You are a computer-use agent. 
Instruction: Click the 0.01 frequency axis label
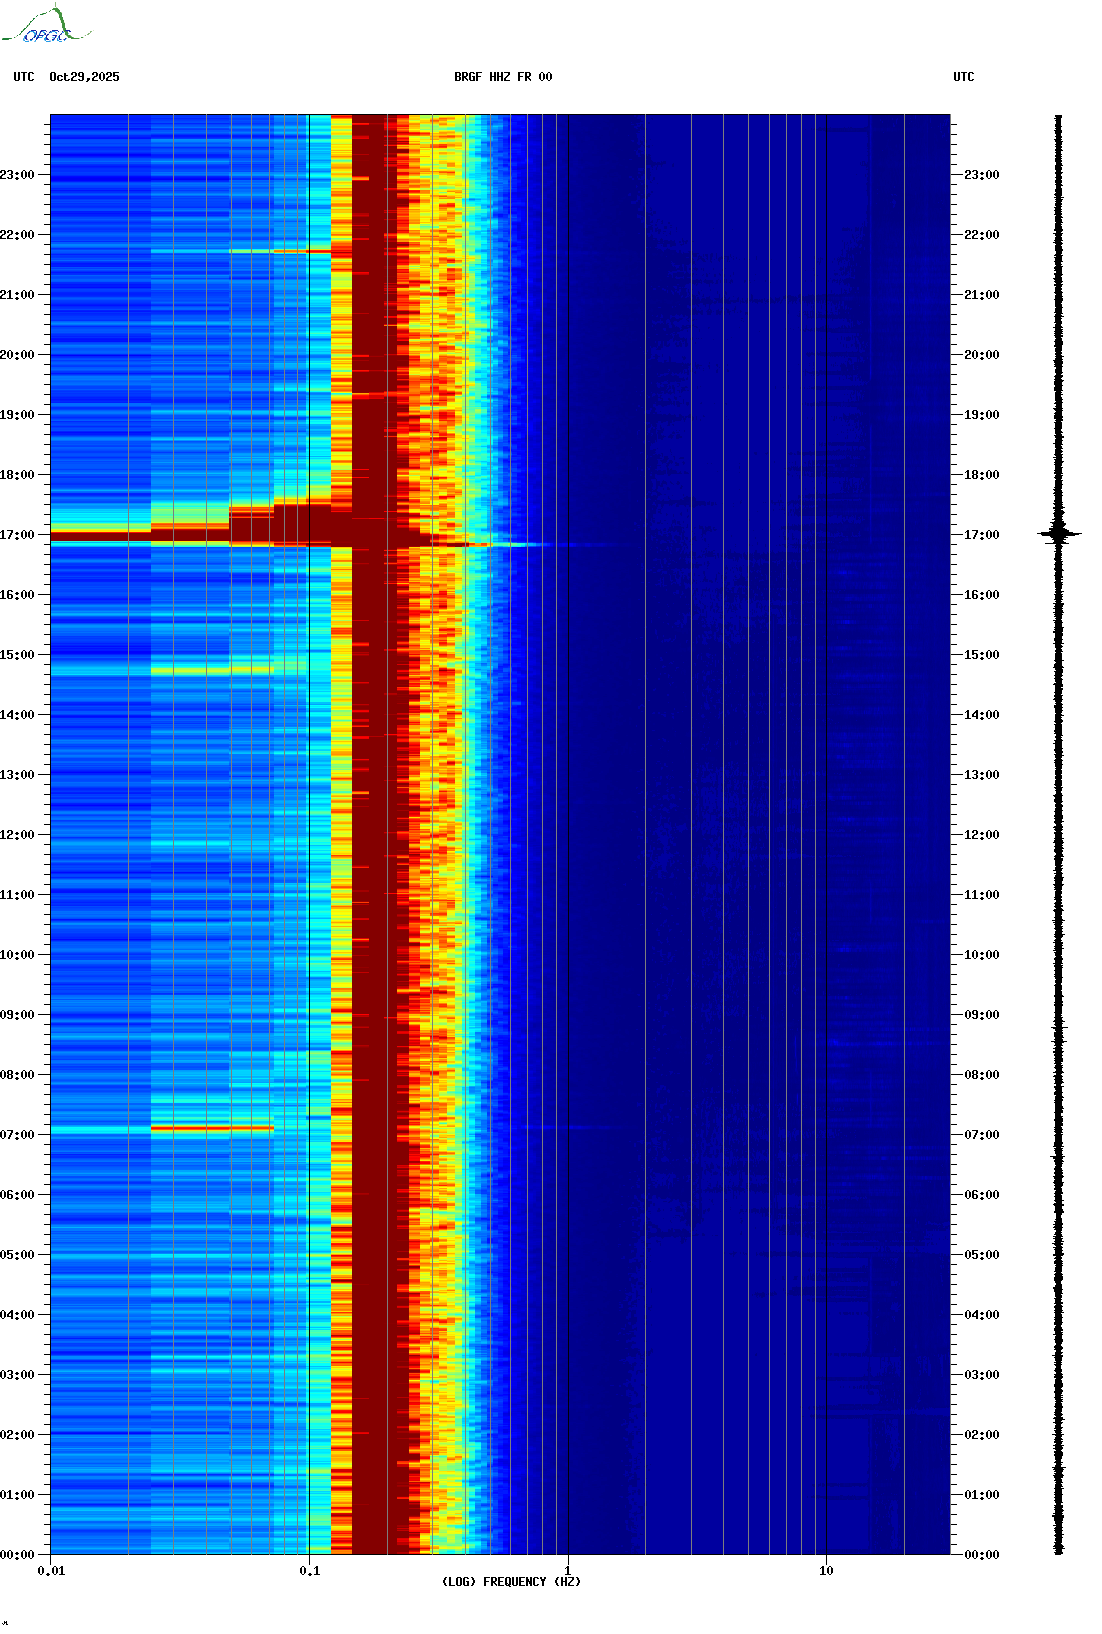pos(51,1571)
